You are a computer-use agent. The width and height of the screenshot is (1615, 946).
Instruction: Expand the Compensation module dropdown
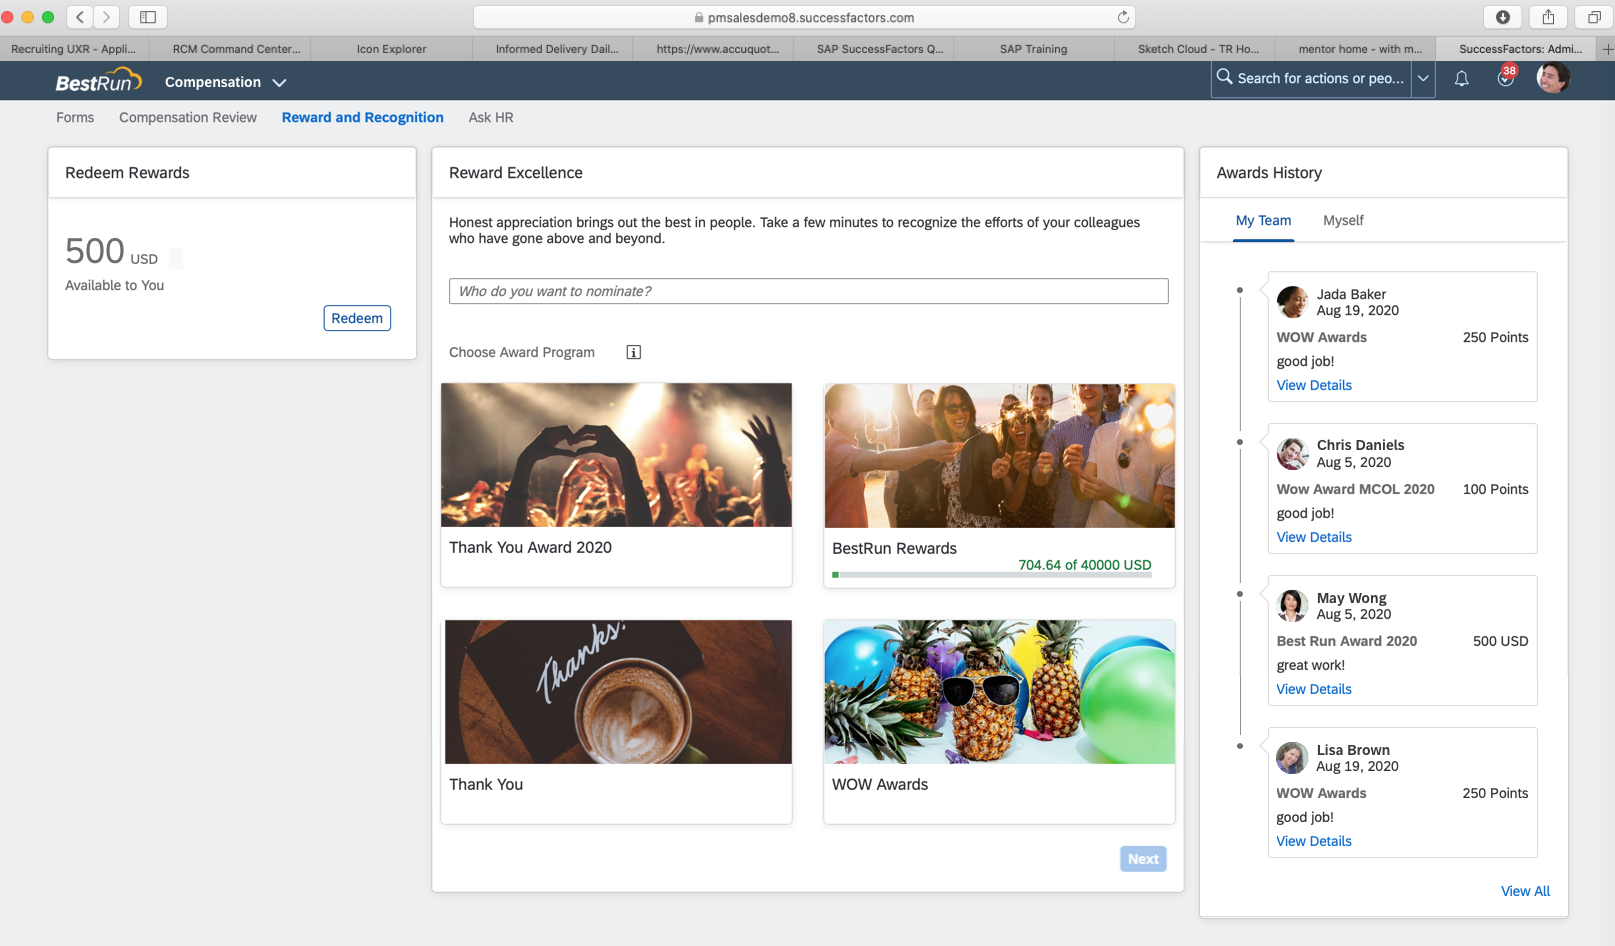(226, 82)
